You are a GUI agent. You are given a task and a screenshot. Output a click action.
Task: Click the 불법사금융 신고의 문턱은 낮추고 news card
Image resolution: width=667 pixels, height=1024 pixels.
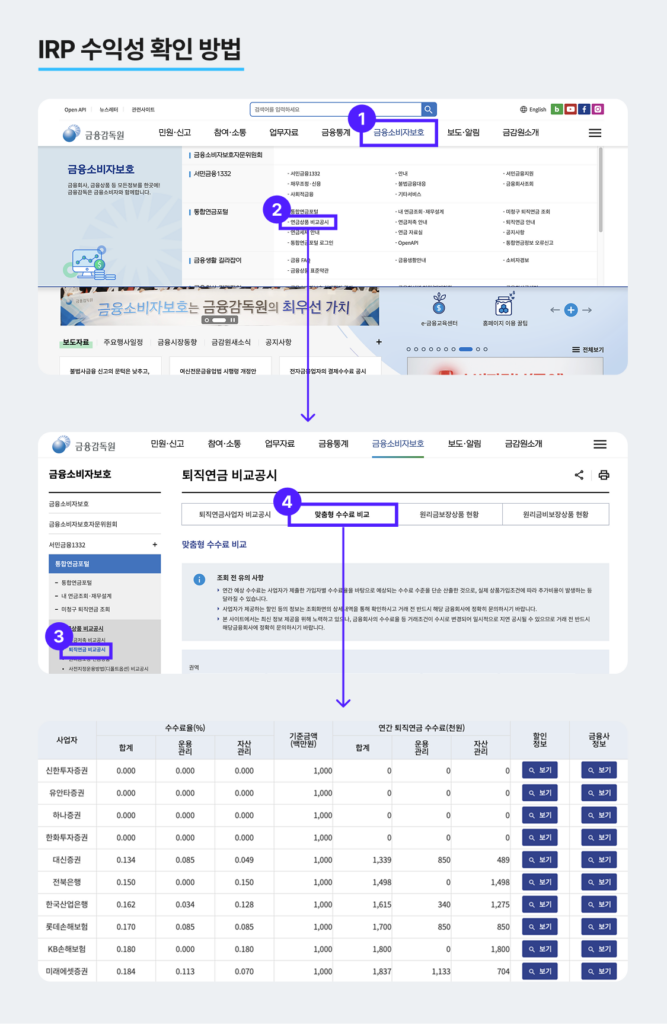pyautogui.click(x=110, y=366)
